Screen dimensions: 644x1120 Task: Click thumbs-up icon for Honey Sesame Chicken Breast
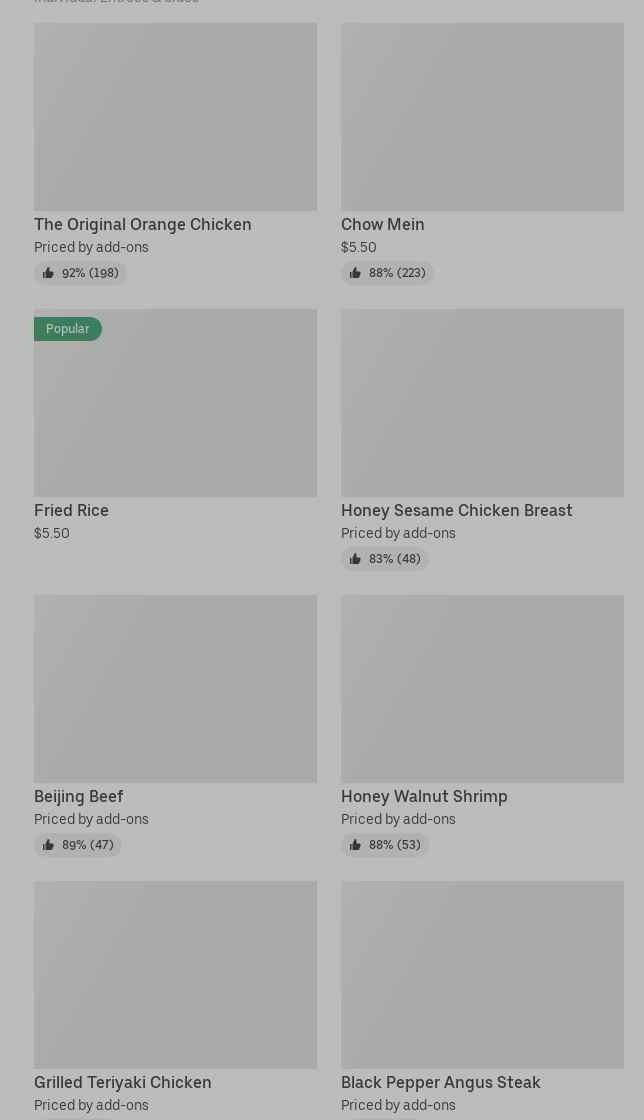click(x=355, y=559)
